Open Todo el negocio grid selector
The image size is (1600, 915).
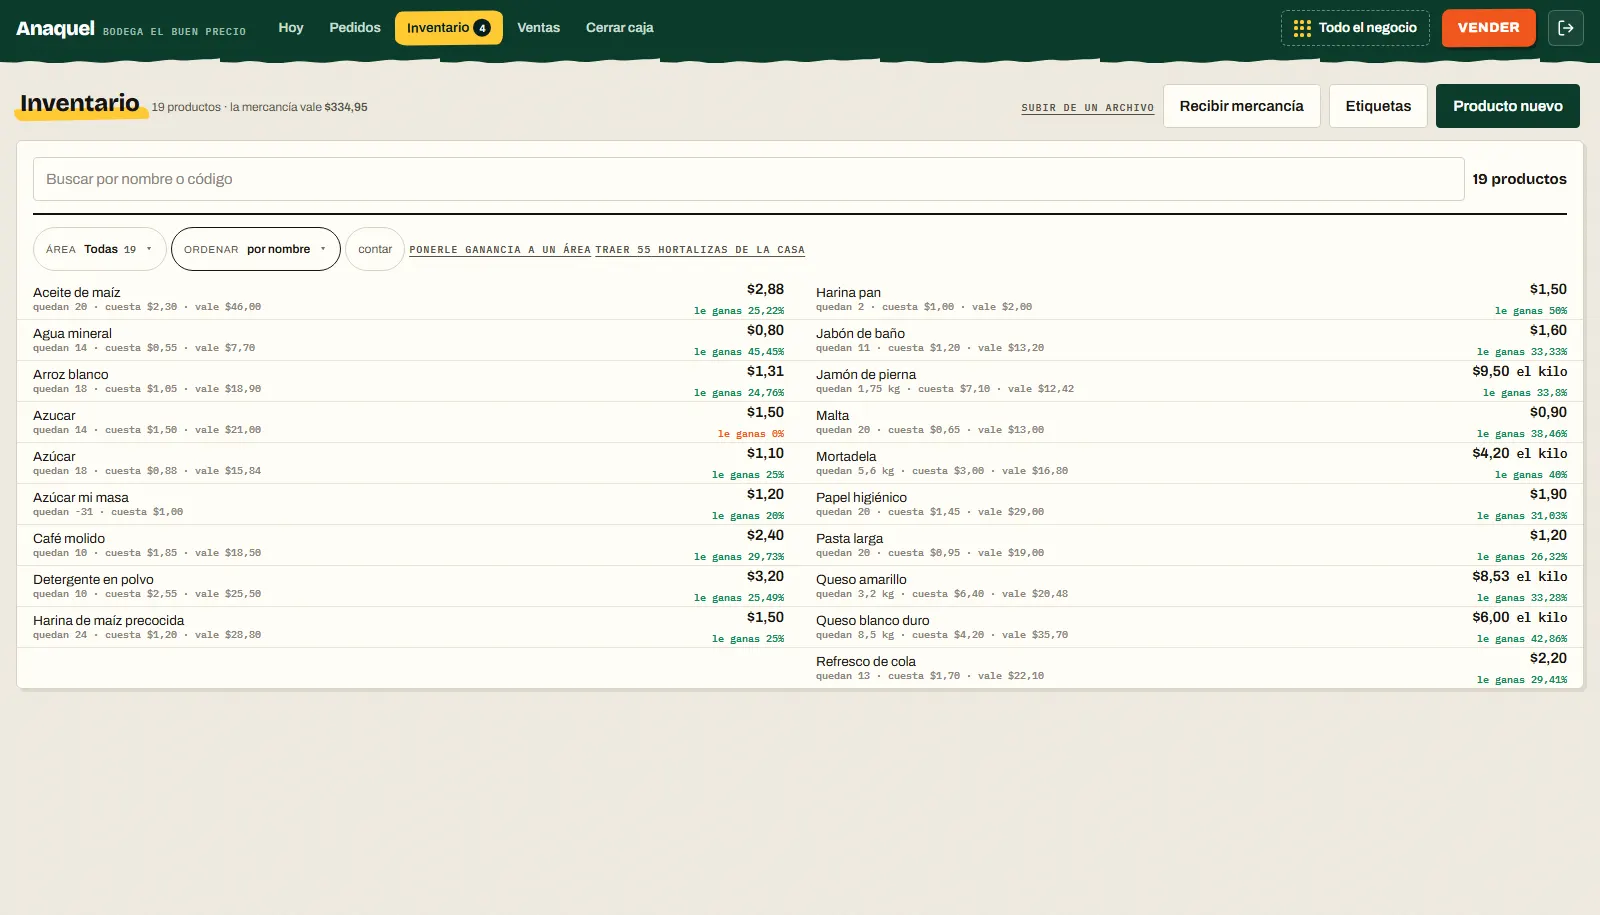click(1355, 28)
